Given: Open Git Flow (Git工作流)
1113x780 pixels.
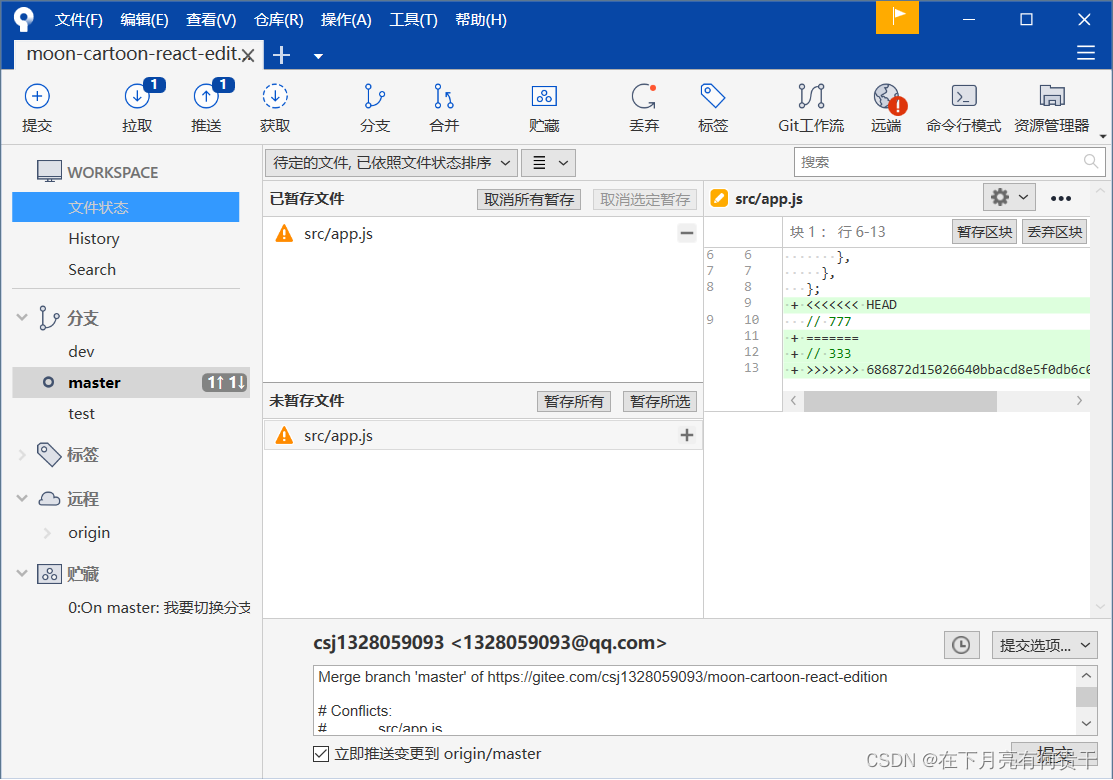Looking at the screenshot, I should point(811,108).
